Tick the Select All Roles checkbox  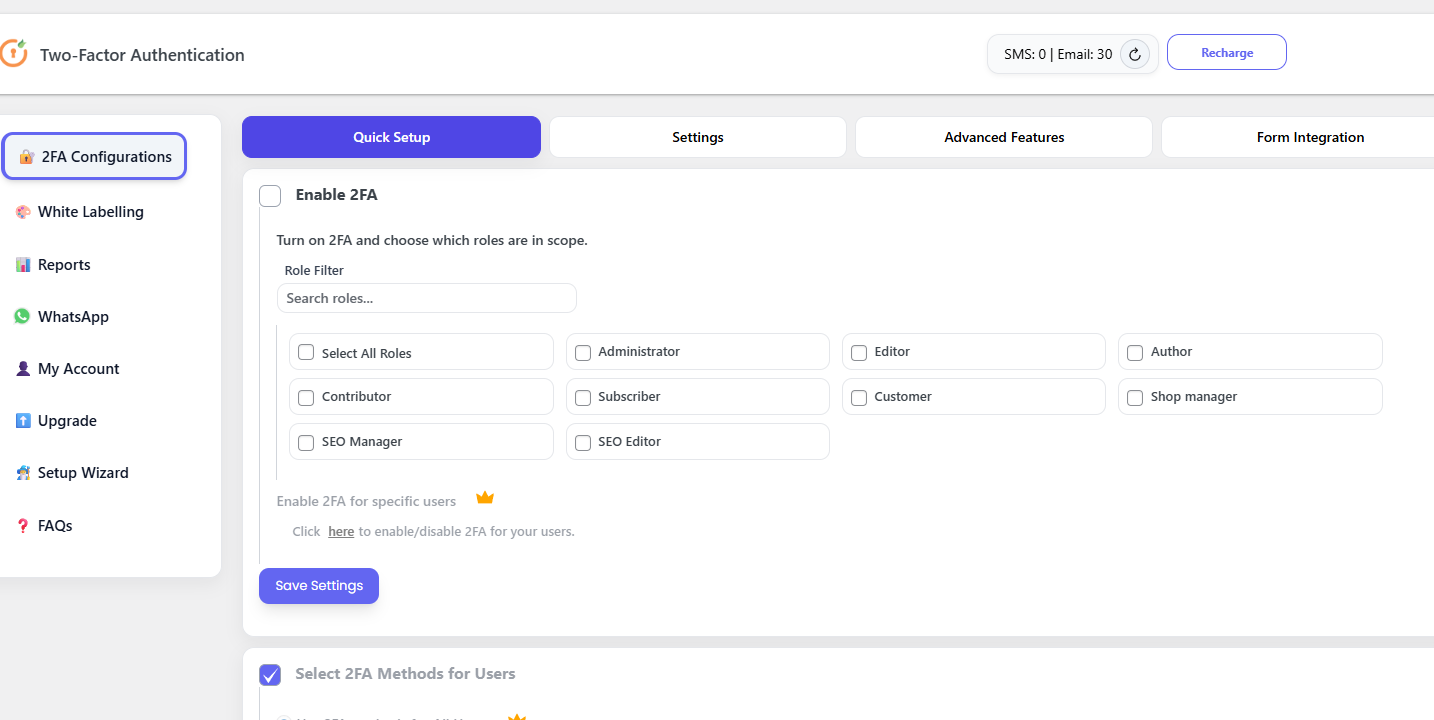point(306,353)
